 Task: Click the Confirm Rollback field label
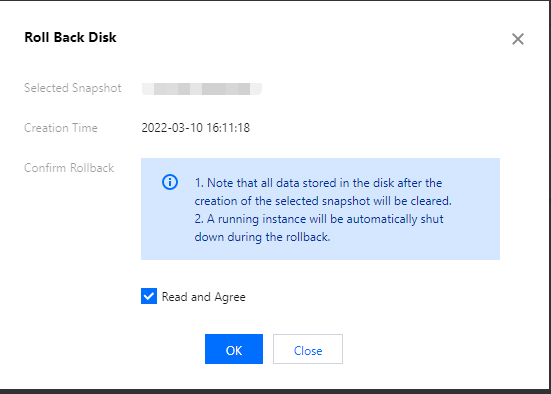[69, 168]
